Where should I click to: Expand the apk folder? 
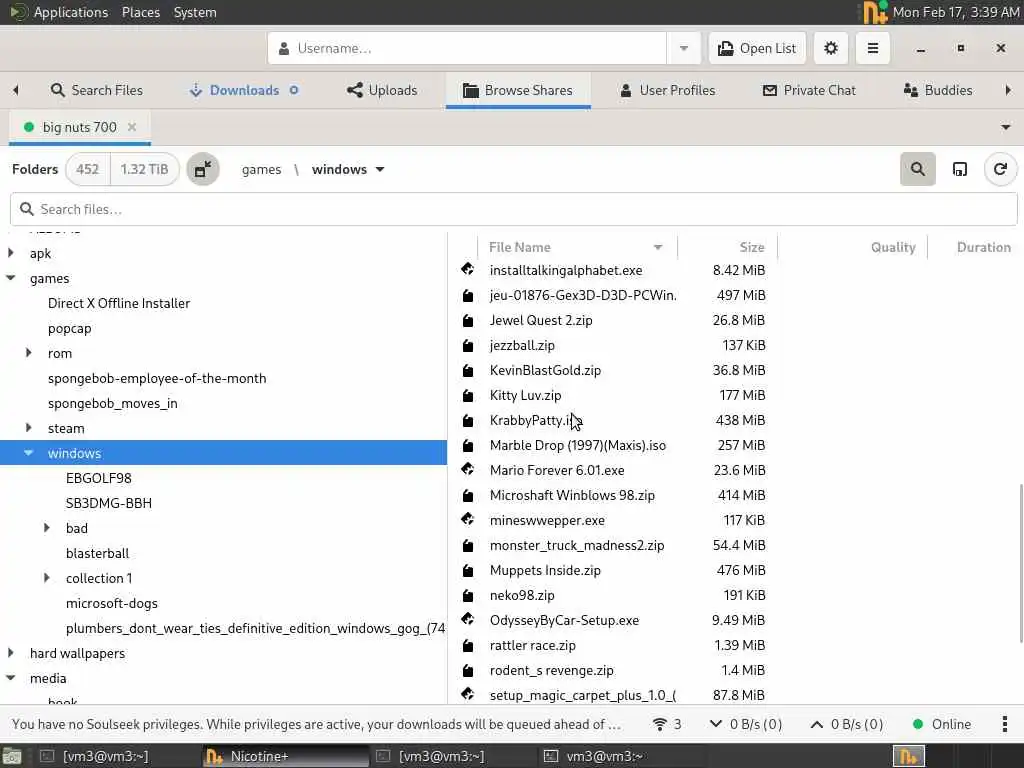pos(10,253)
